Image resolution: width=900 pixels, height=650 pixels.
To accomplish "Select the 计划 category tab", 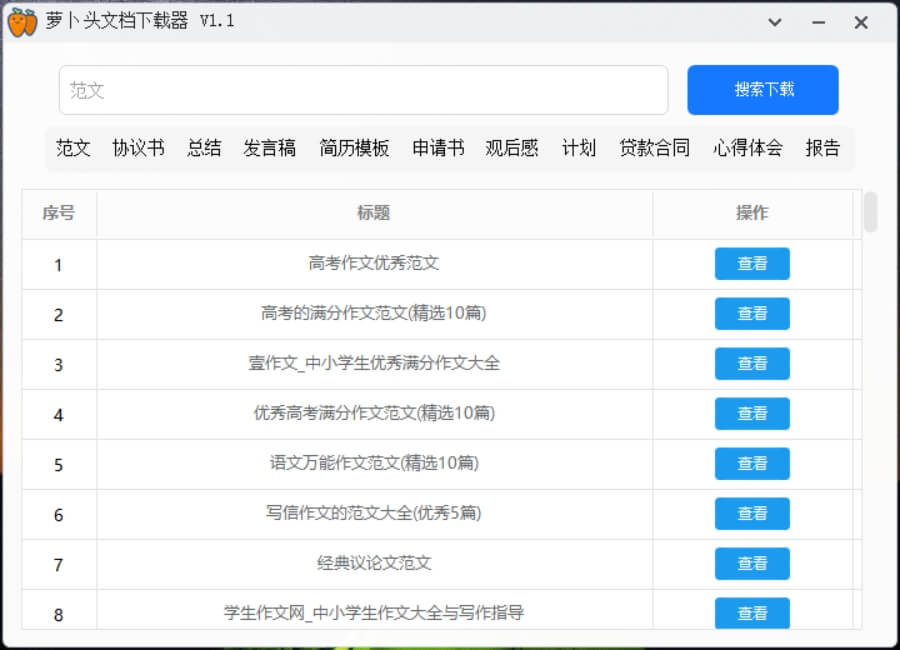I will click(x=579, y=148).
